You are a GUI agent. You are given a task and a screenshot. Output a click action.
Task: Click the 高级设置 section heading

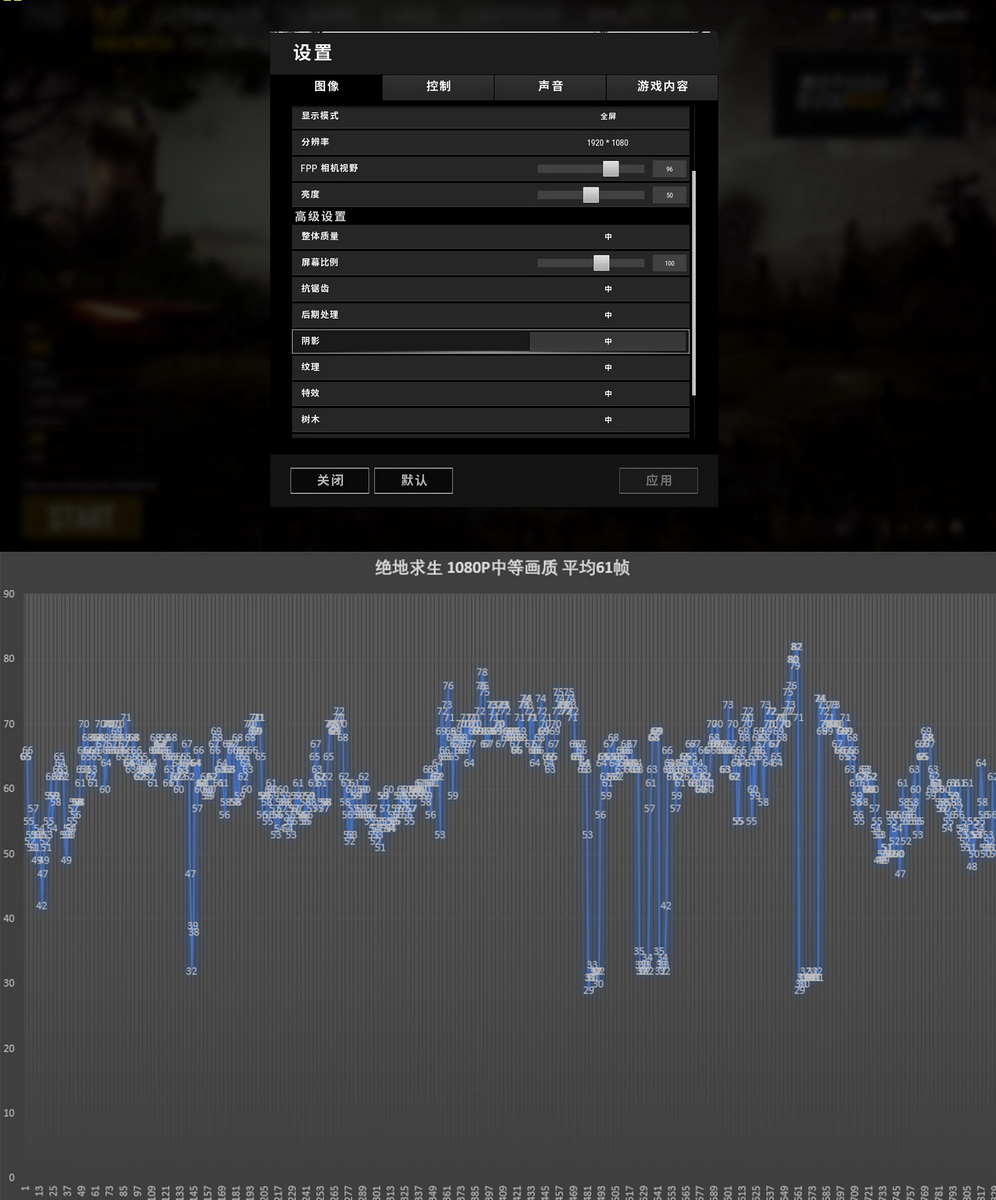click(320, 216)
